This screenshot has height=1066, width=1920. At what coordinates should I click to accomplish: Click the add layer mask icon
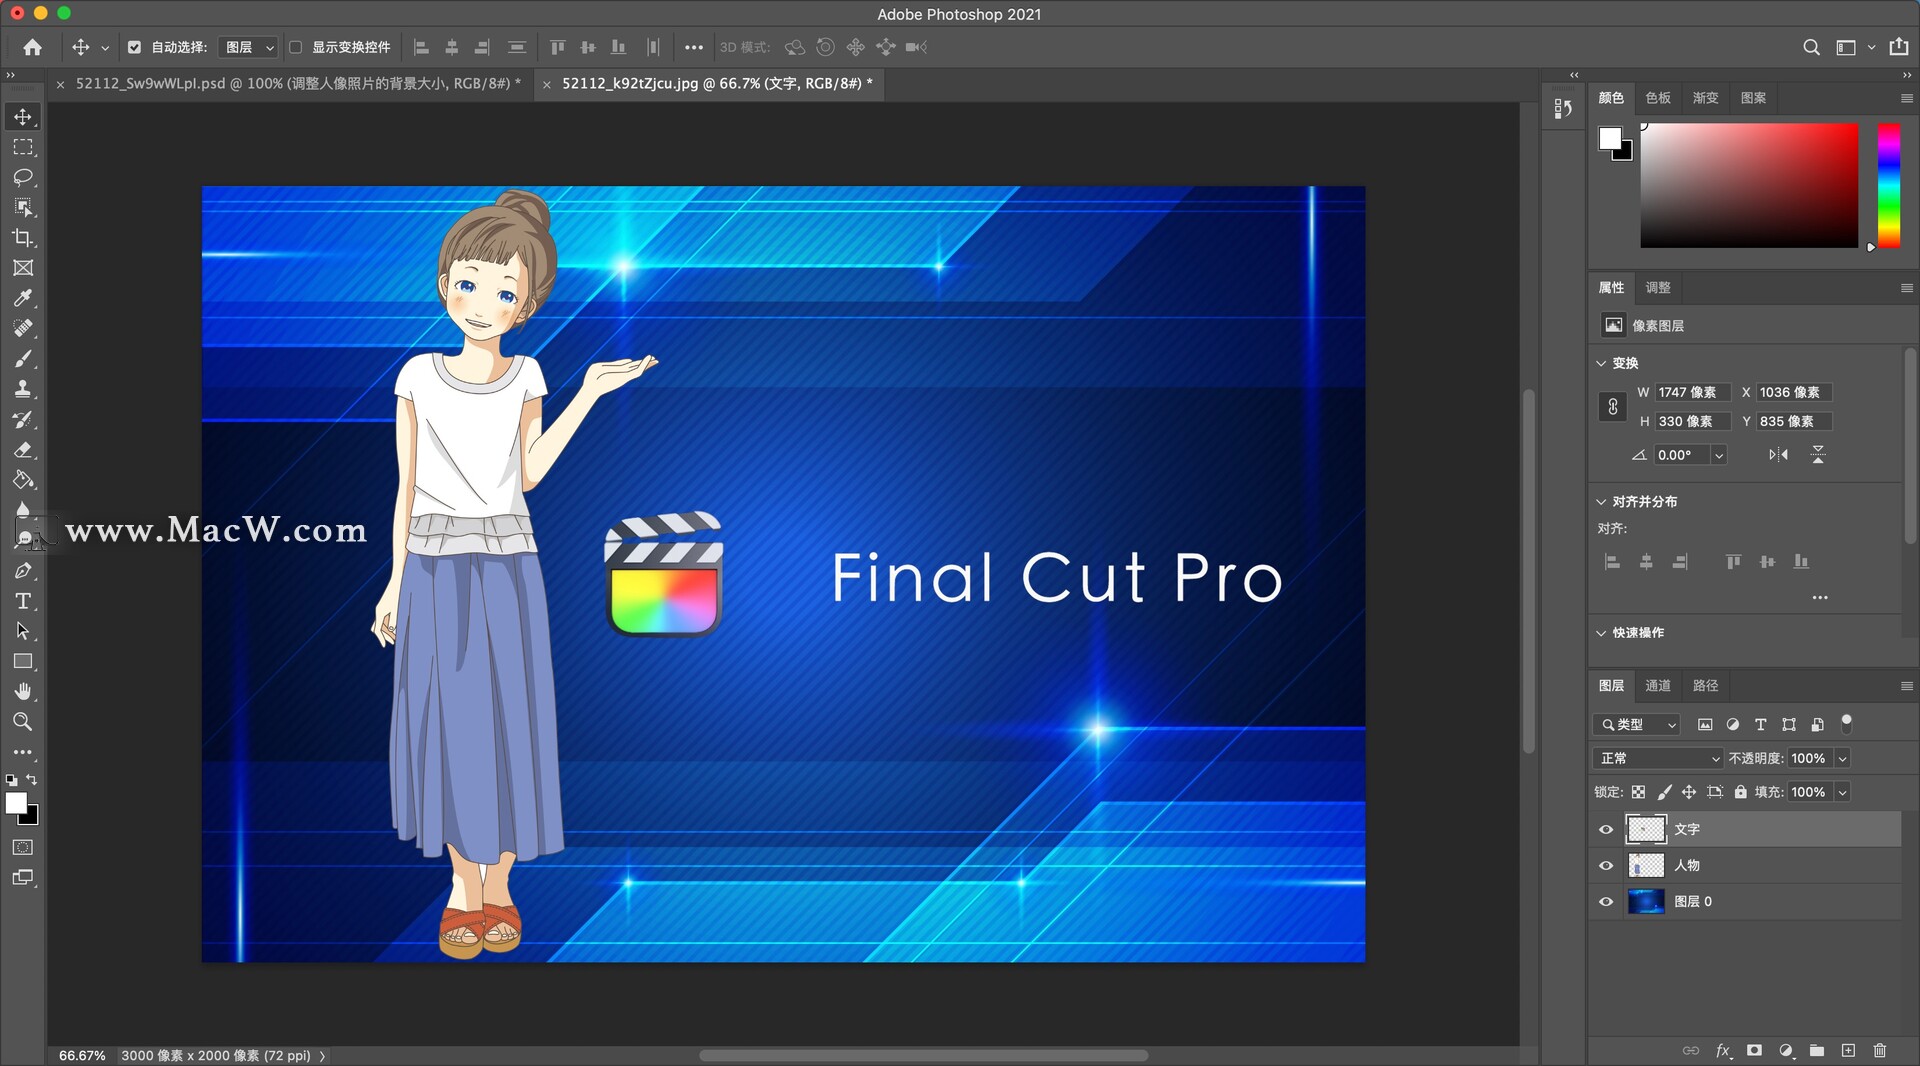[x=1754, y=1050]
